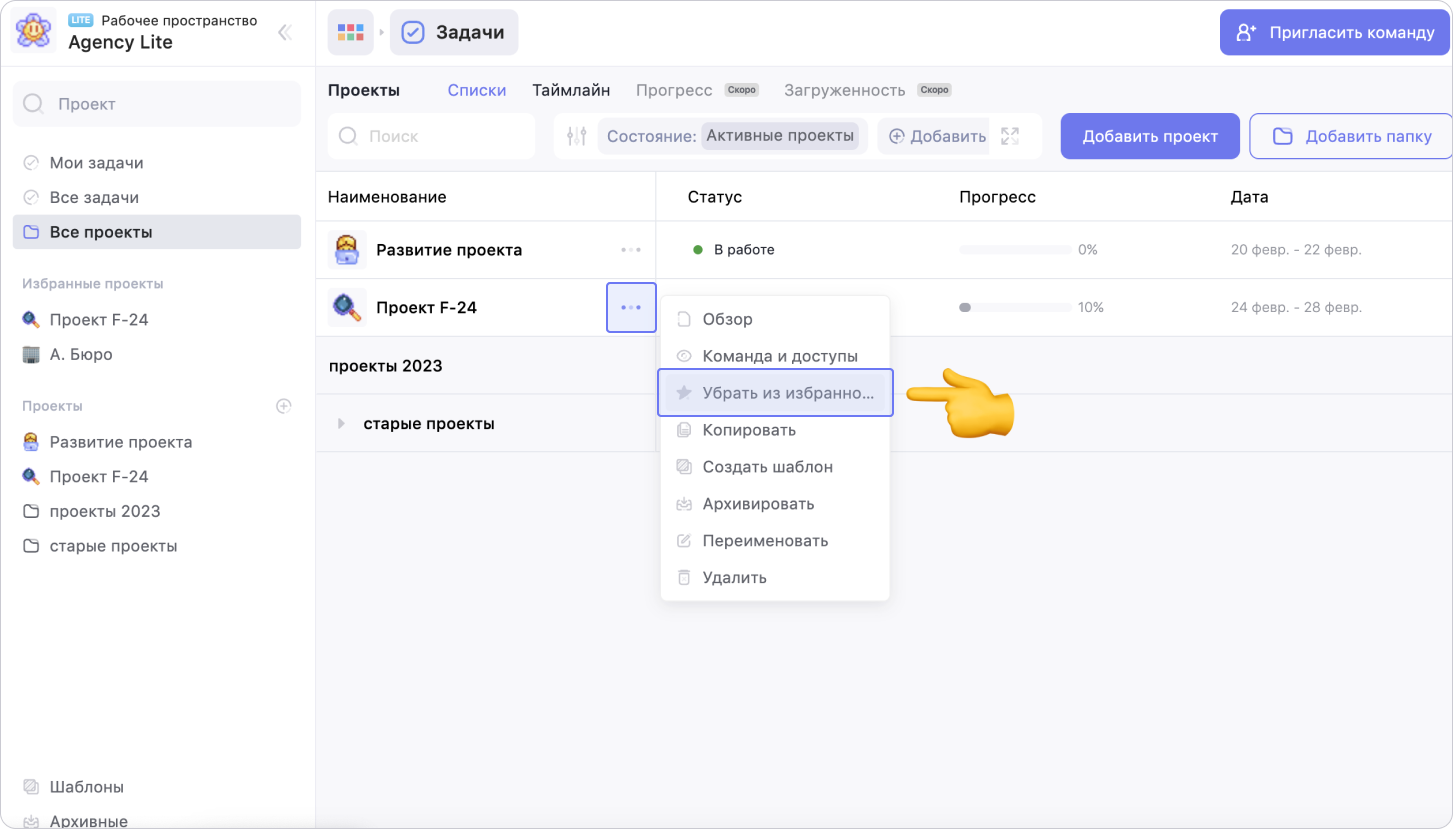Click the Загруженность tab marked Скоро
Image resolution: width=1453 pixels, height=829 pixels.
click(867, 90)
